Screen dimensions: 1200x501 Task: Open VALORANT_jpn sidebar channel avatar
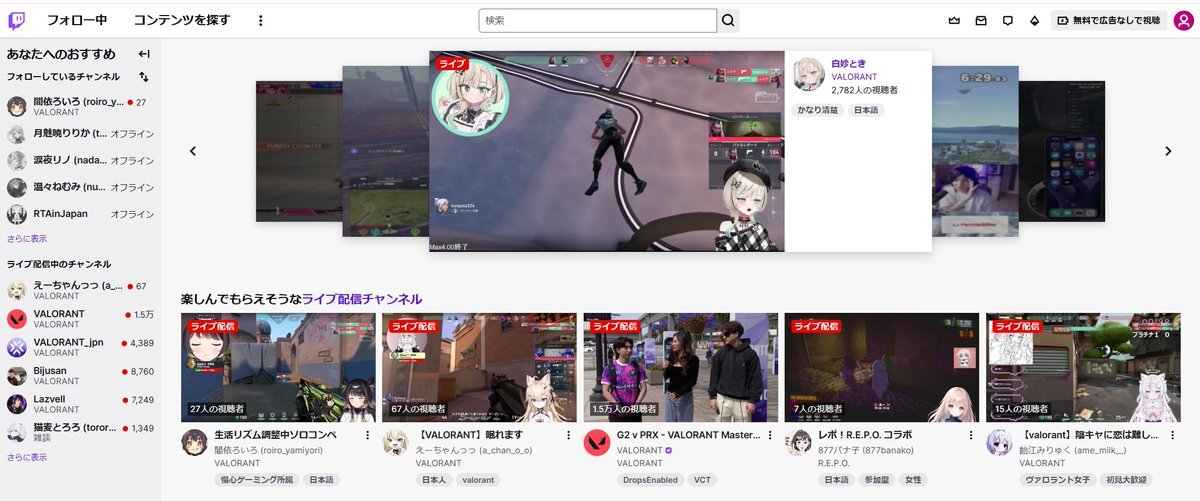(x=17, y=347)
